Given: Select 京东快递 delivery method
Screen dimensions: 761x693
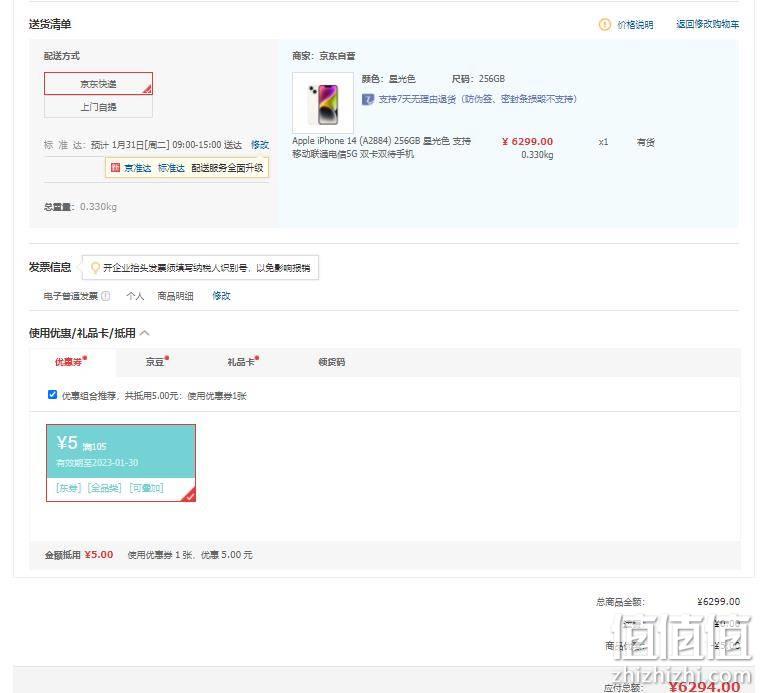Looking at the screenshot, I should point(99,83).
